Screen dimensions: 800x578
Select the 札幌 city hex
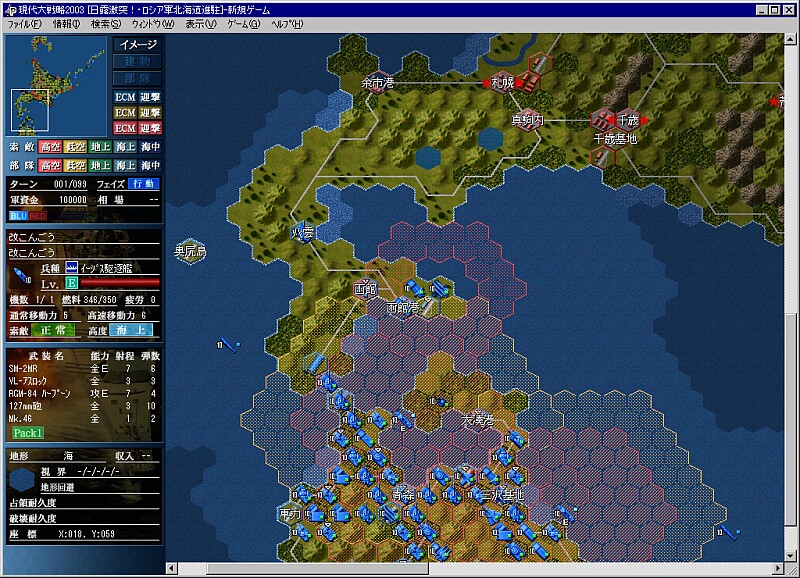click(503, 82)
